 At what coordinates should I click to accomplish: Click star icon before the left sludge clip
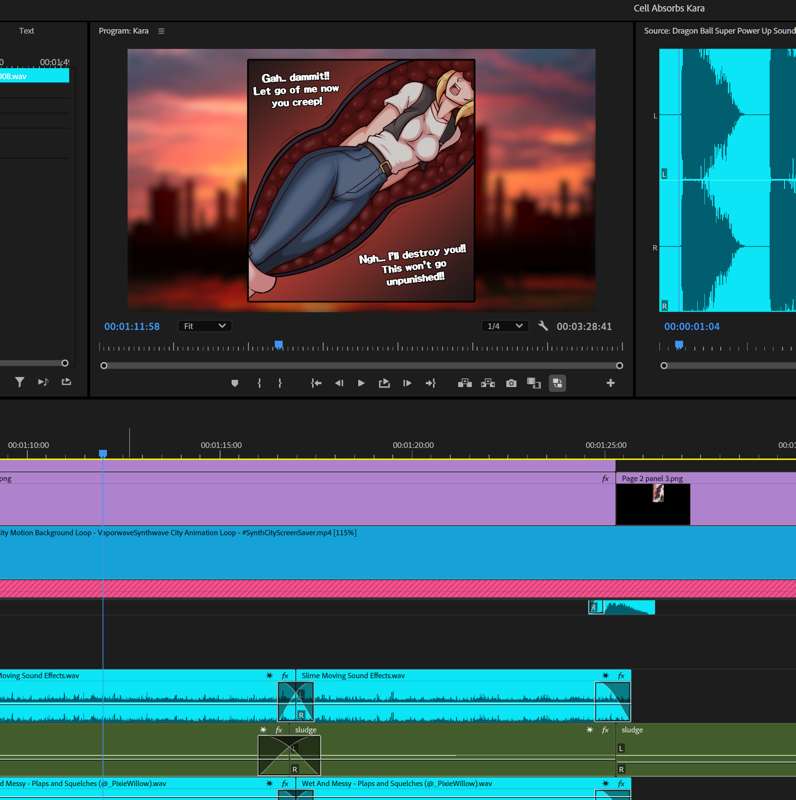click(x=263, y=730)
